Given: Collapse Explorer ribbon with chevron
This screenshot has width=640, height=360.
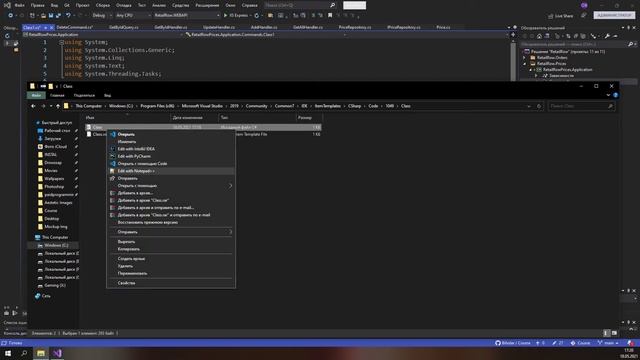Looking at the screenshot, I should tap(608, 95).
